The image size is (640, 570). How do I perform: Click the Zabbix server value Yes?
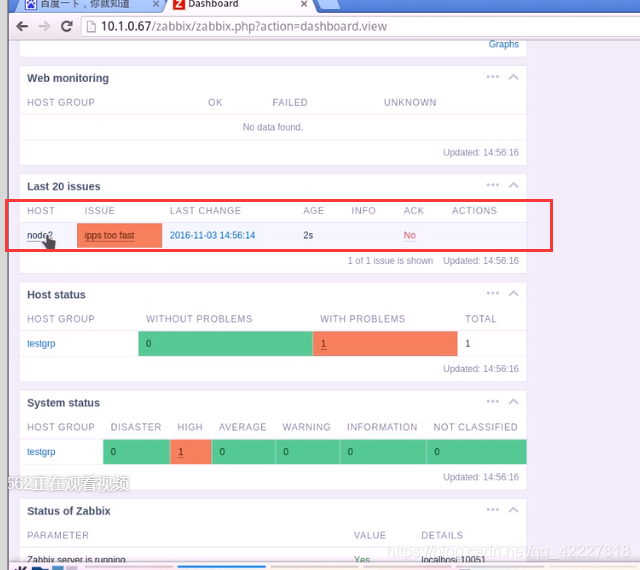(362, 559)
